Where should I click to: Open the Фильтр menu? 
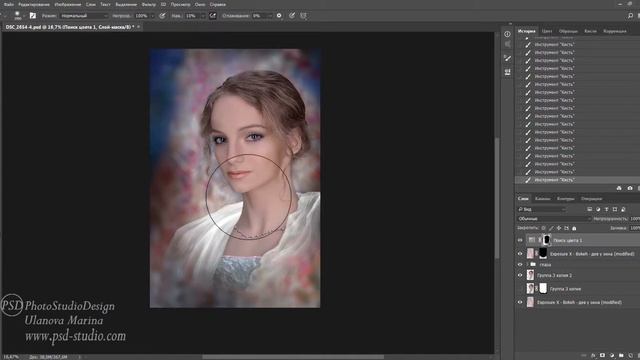[149, 4]
